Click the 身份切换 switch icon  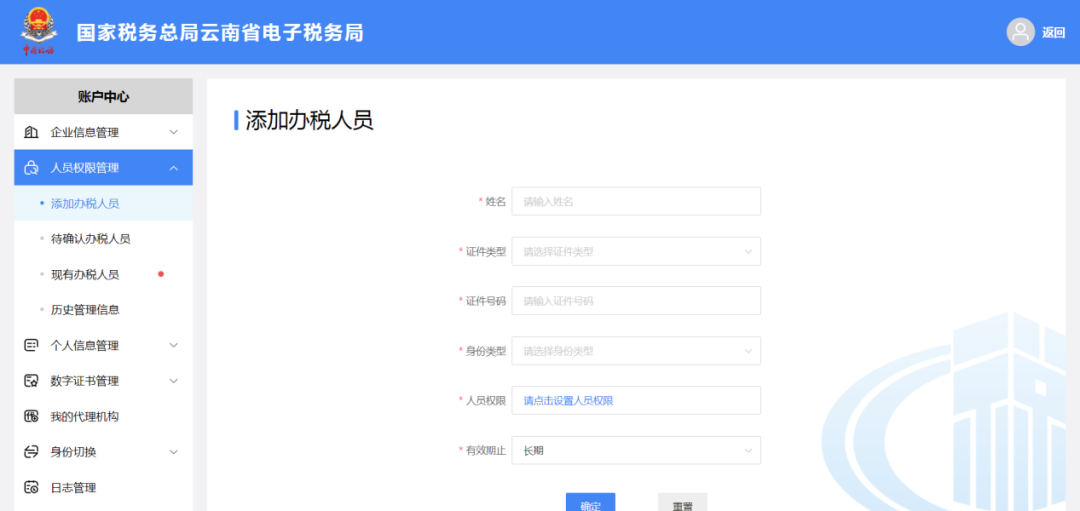[31, 452]
